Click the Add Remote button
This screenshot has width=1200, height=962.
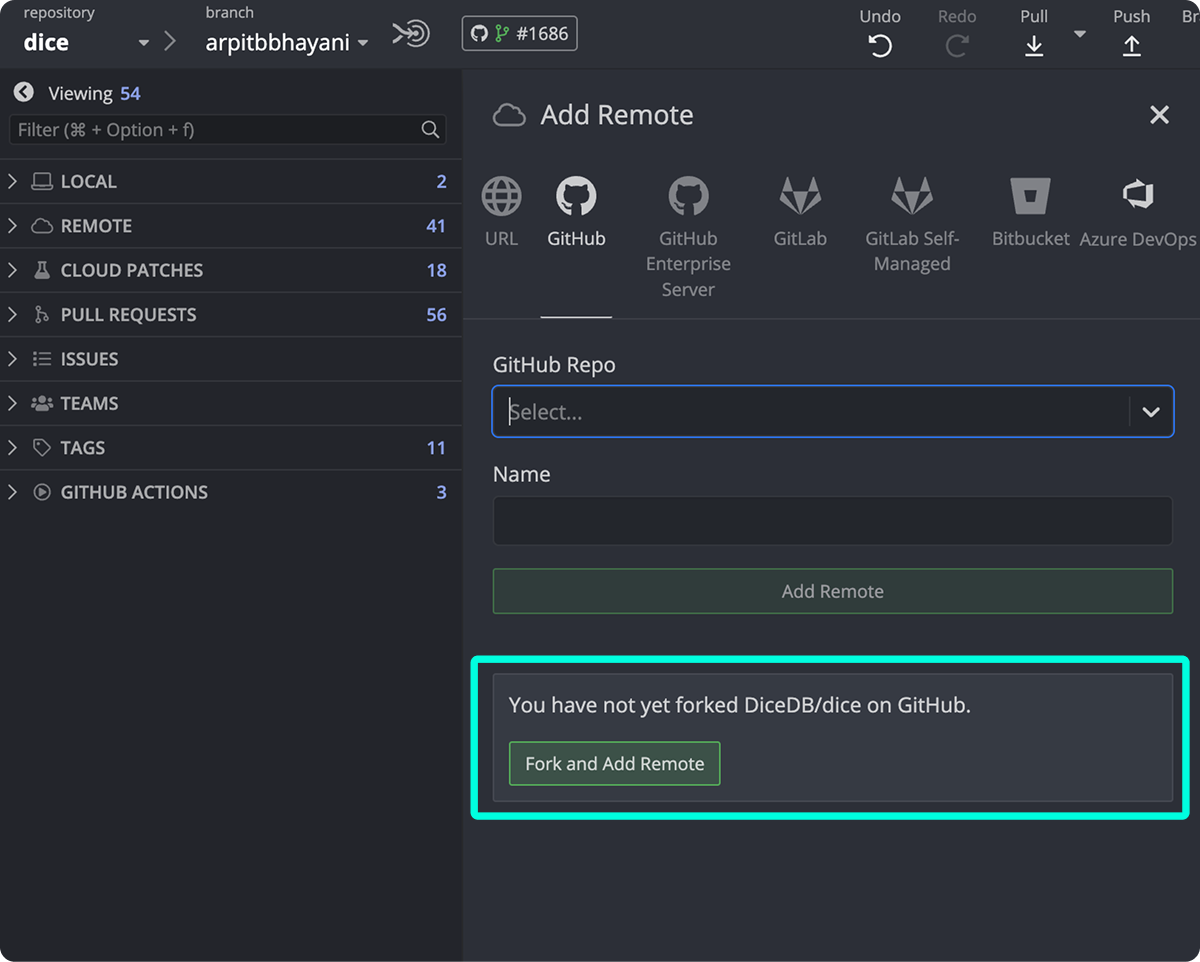click(832, 591)
